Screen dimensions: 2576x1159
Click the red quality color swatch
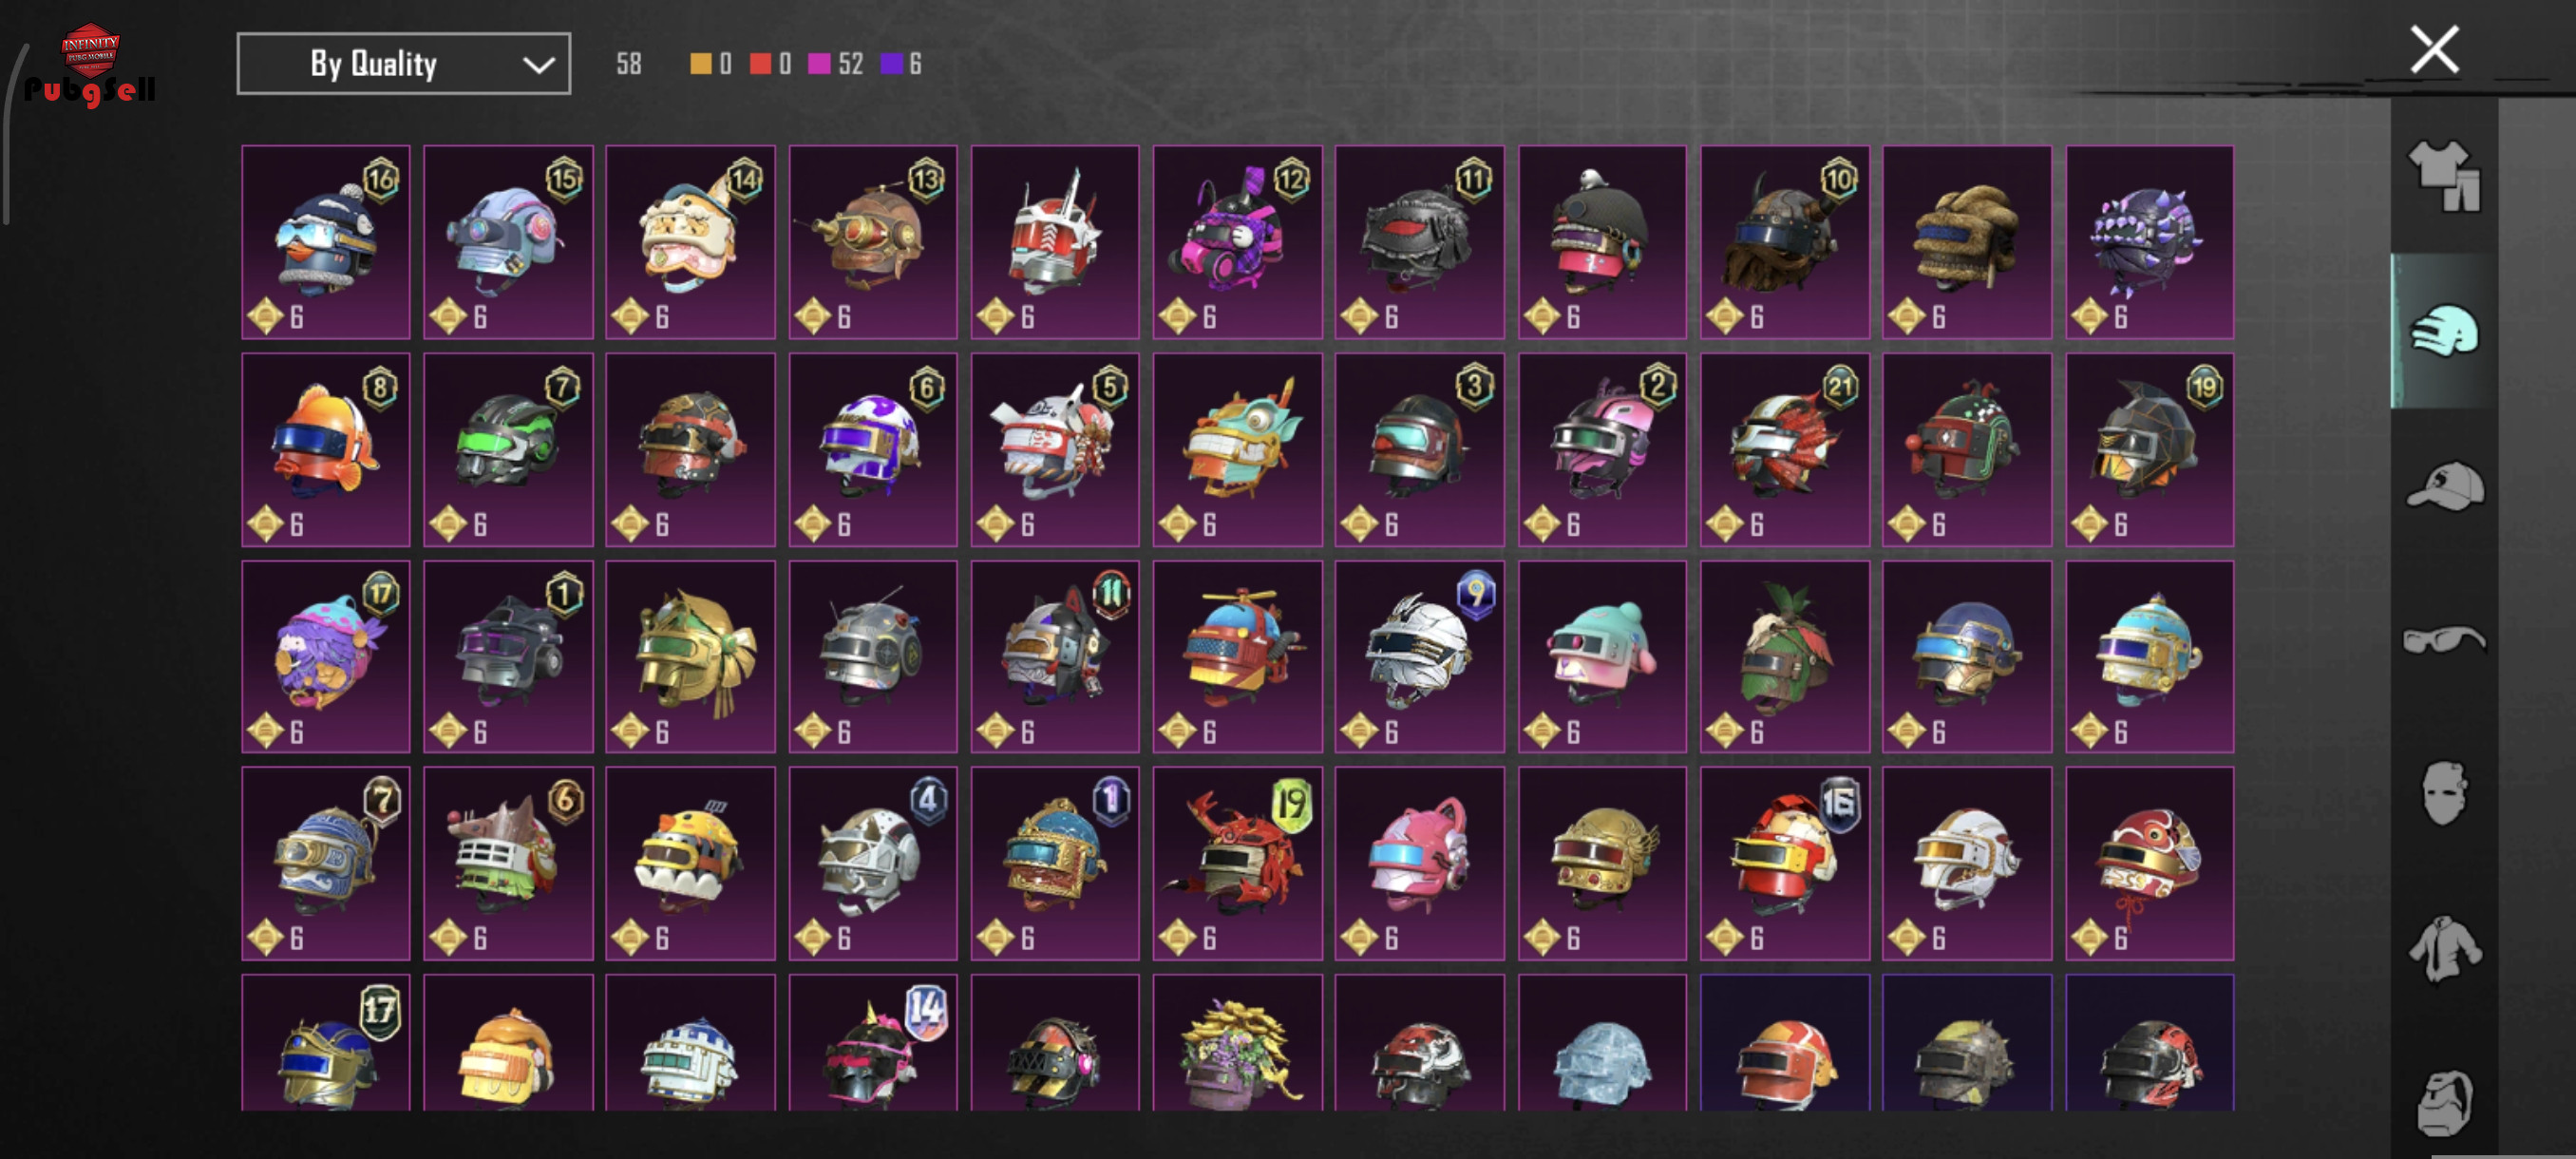coord(760,64)
